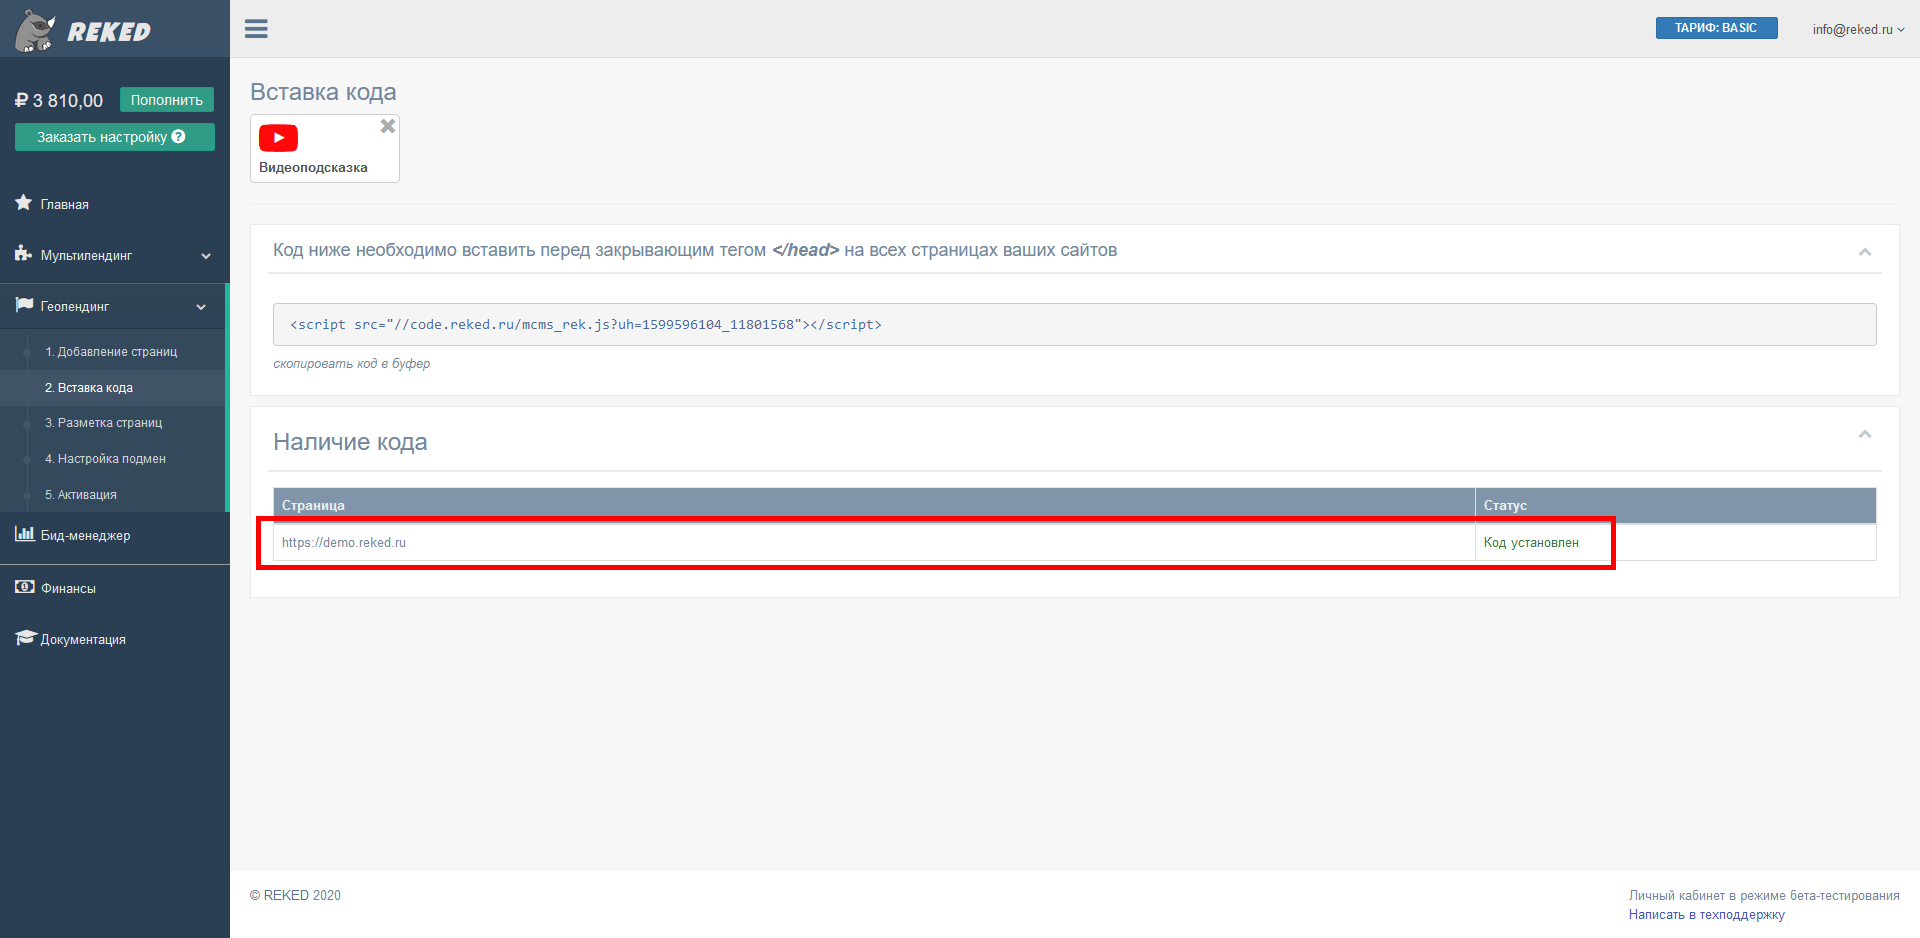This screenshot has height=938, width=1920.
Task: Open the https://demo.reked.ru page link
Action: tap(344, 543)
